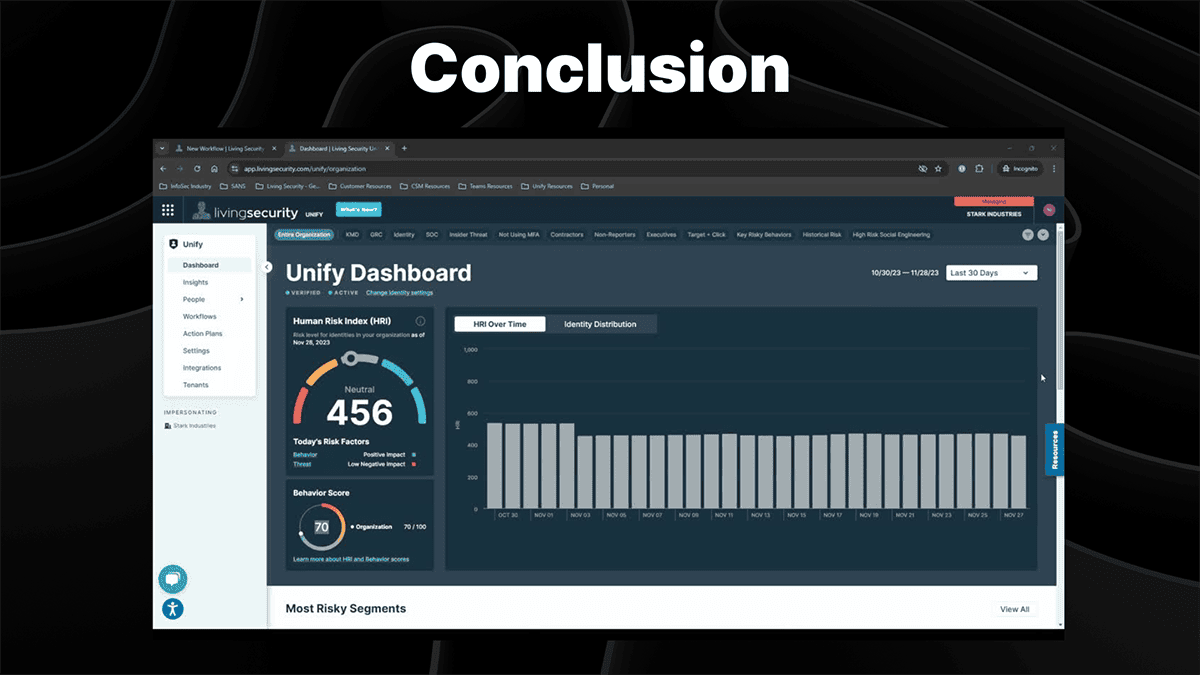Click the Unify shield icon
This screenshot has width=1200, height=675.
tap(173, 244)
